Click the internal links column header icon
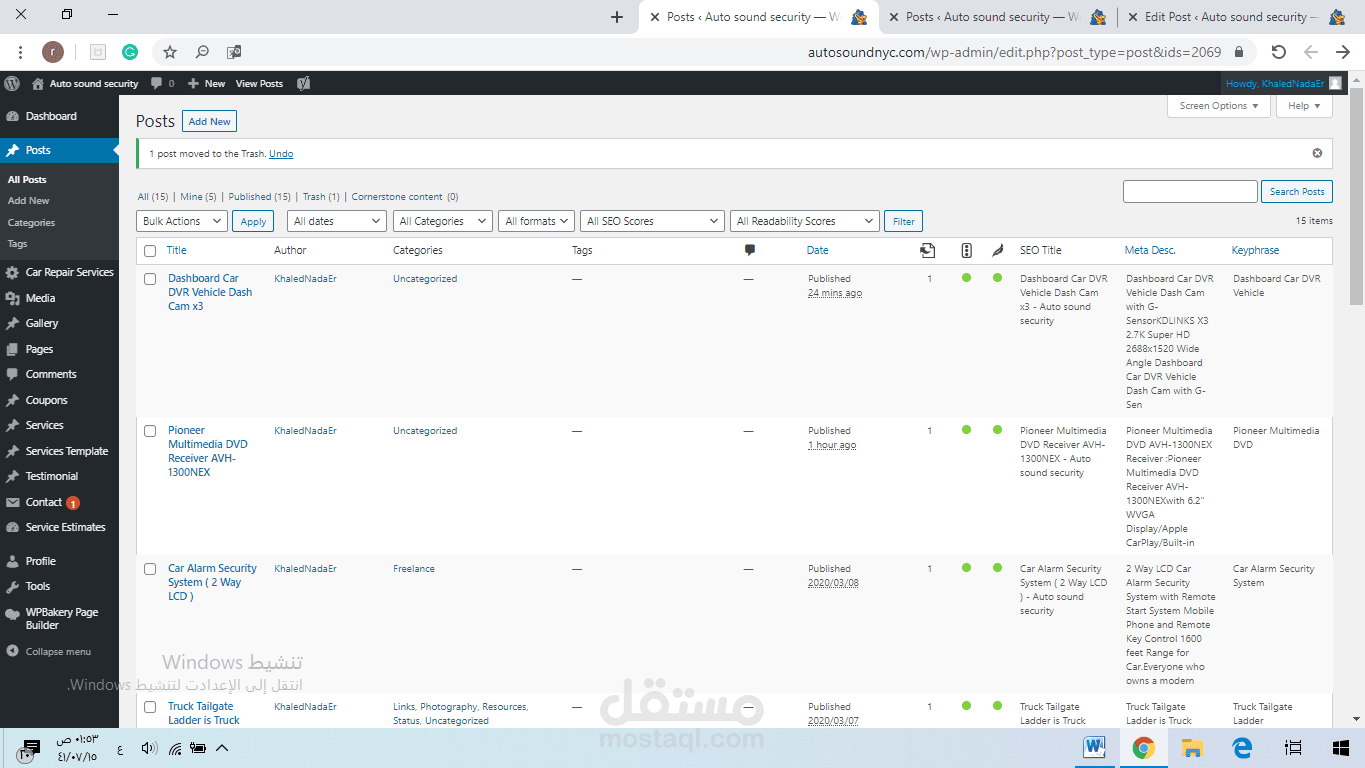1365x768 pixels. pos(928,250)
